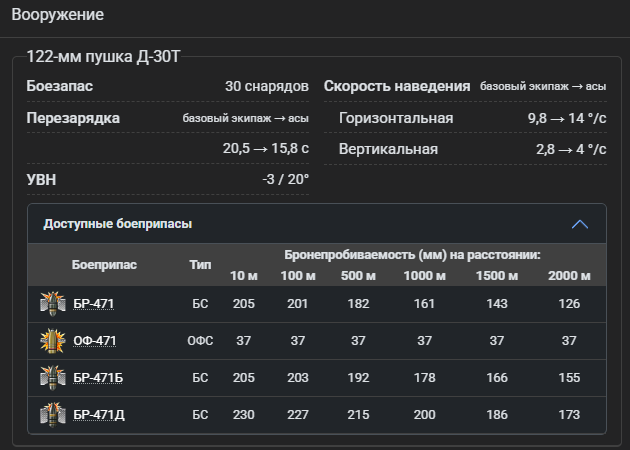Open the БР-471Д ammo link
The width and height of the screenshot is (630, 450).
coord(99,415)
